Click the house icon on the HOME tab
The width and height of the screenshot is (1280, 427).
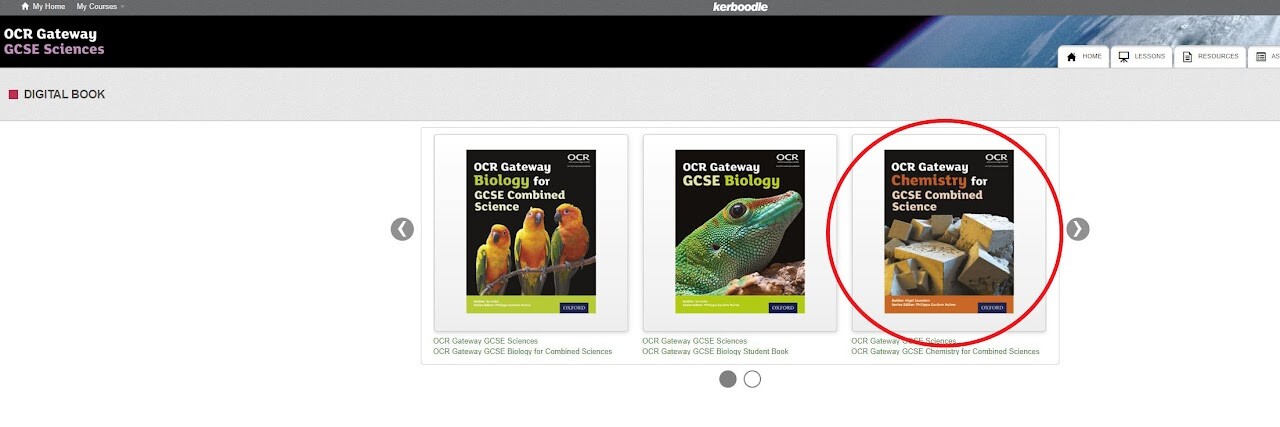(x=1072, y=56)
